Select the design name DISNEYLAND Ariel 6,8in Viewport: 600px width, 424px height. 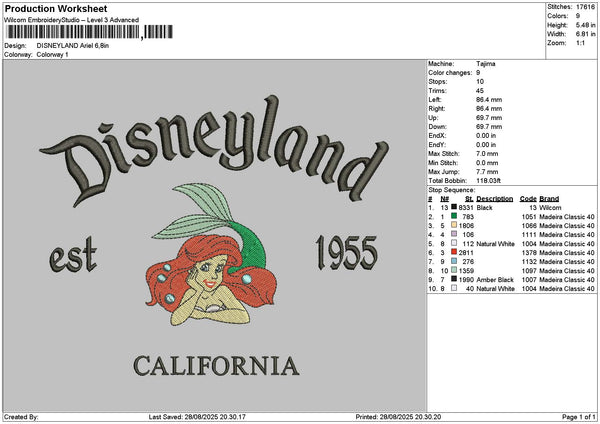pyautogui.click(x=73, y=46)
